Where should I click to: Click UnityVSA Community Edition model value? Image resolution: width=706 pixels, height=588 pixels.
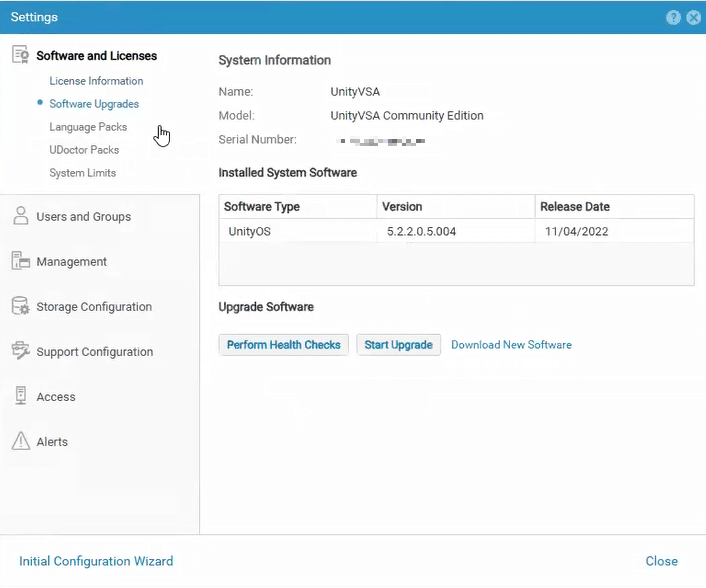(x=407, y=116)
